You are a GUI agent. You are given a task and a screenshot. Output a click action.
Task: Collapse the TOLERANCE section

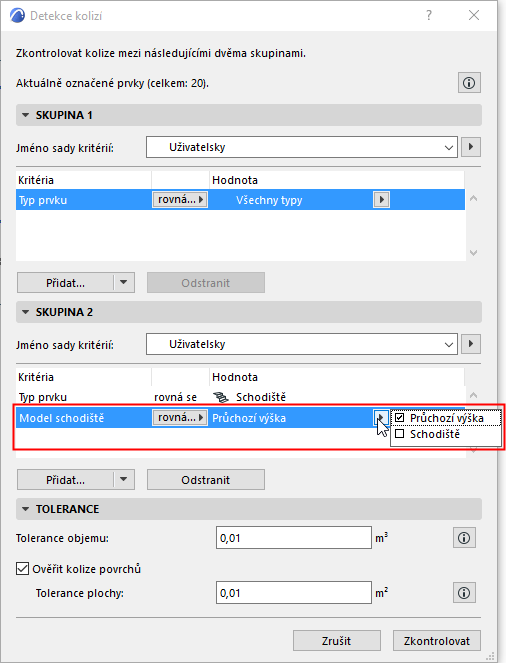pyautogui.click(x=25, y=509)
